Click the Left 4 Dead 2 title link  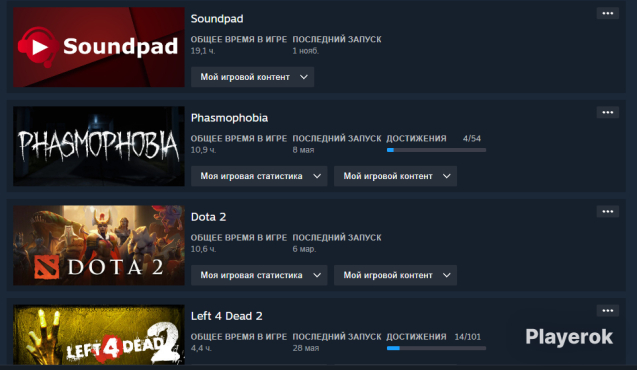point(226,316)
